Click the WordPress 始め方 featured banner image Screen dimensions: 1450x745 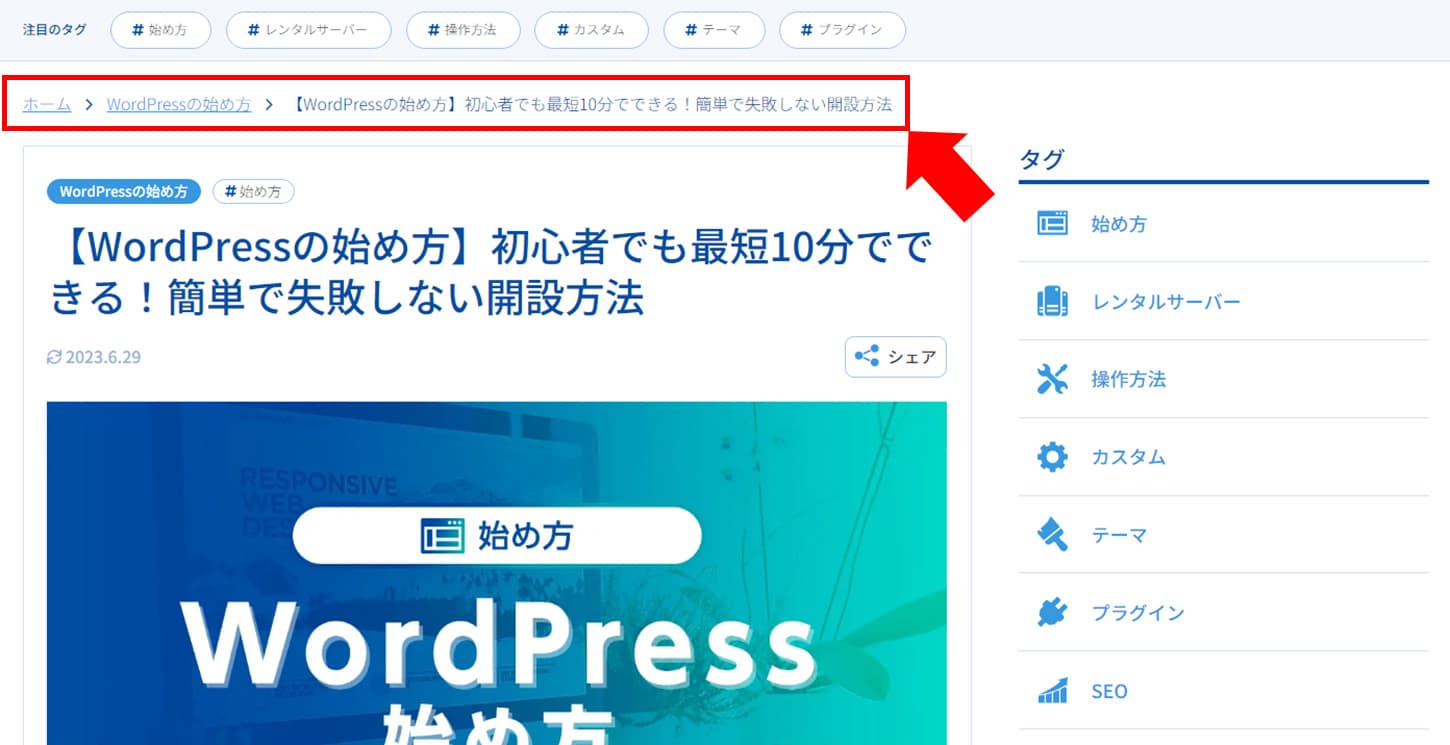pyautogui.click(x=496, y=573)
